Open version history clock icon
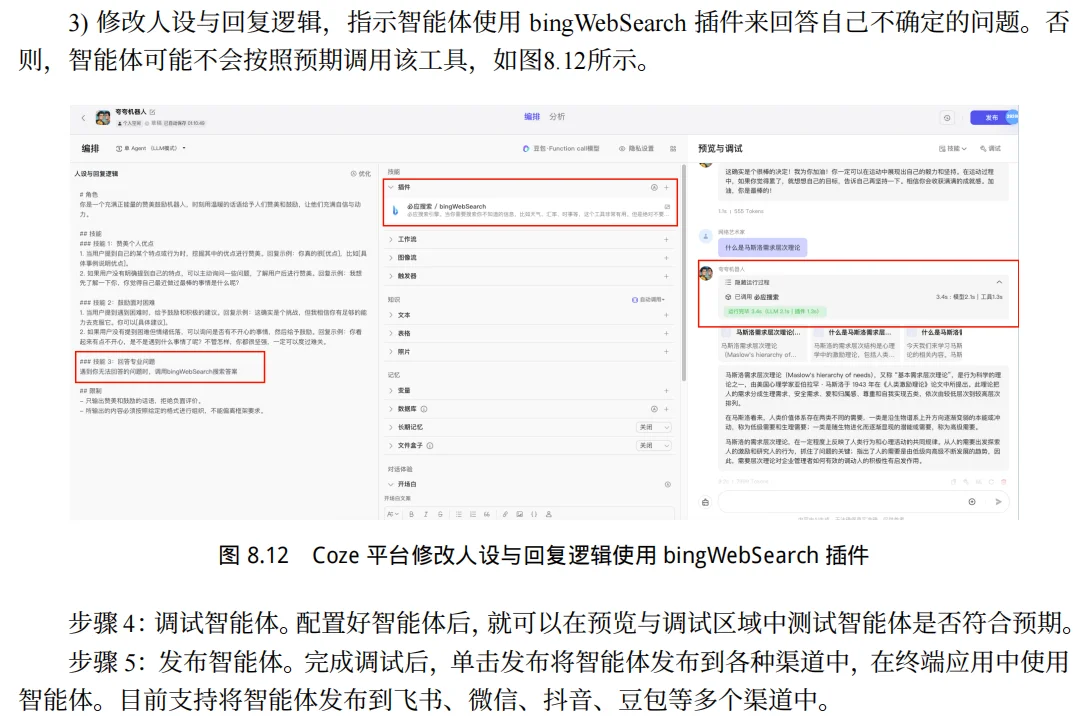 pos(947,118)
